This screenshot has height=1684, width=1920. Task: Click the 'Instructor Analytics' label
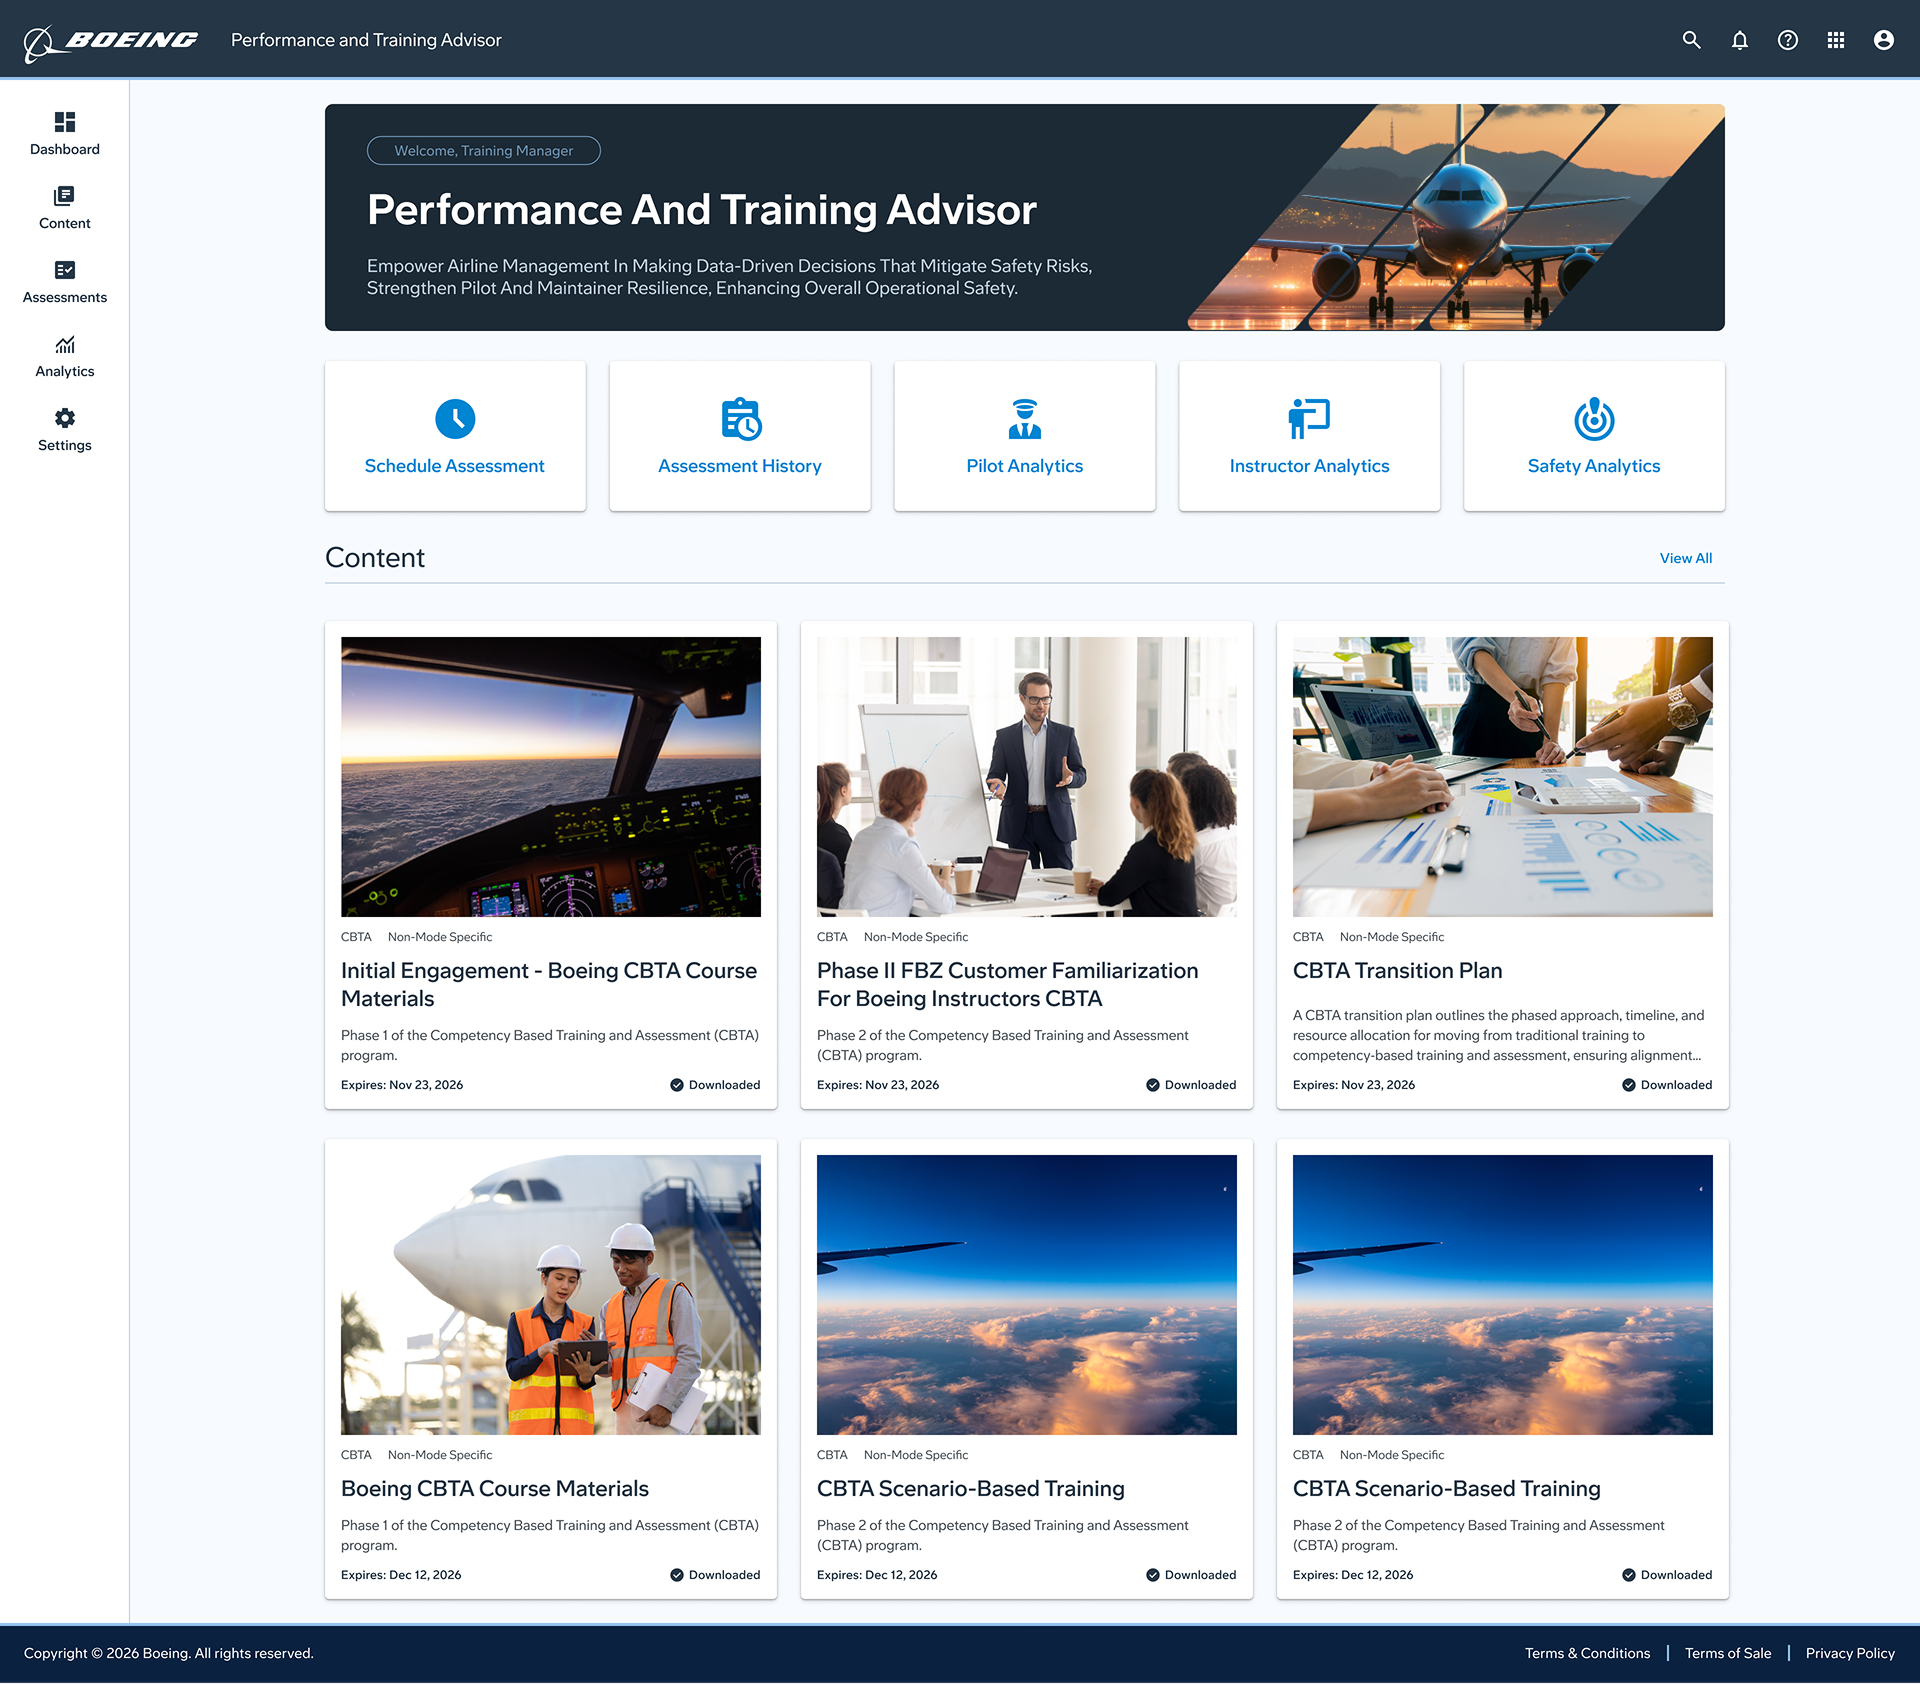[1309, 466]
